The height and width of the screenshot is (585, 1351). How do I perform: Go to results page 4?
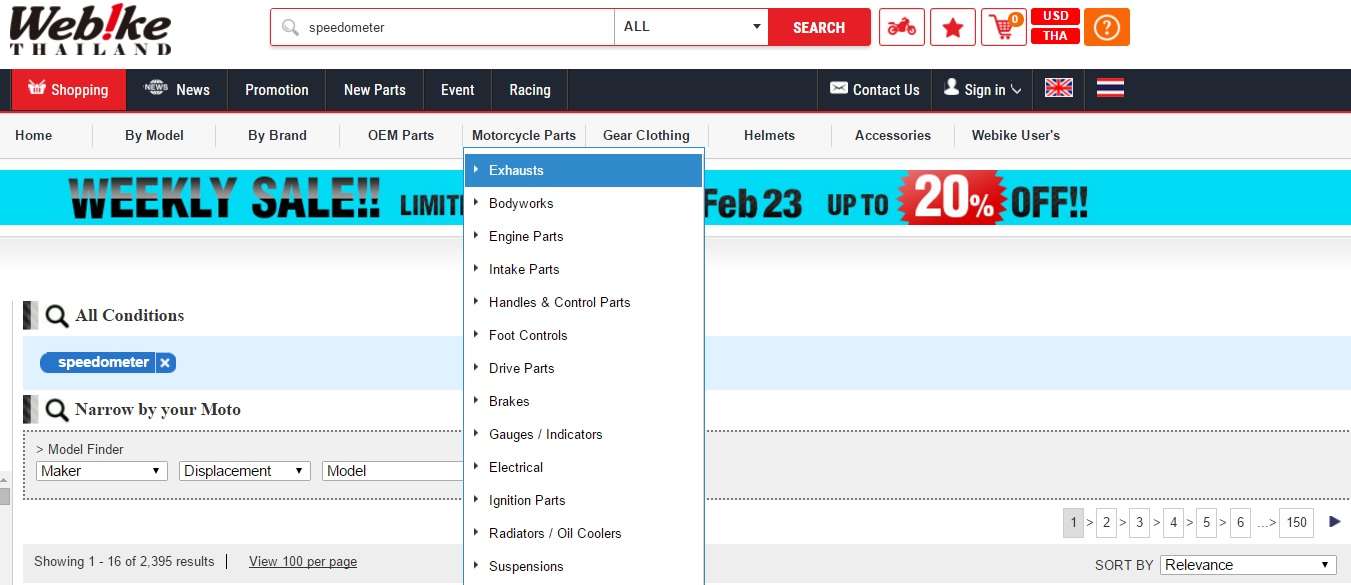[x=1173, y=522]
